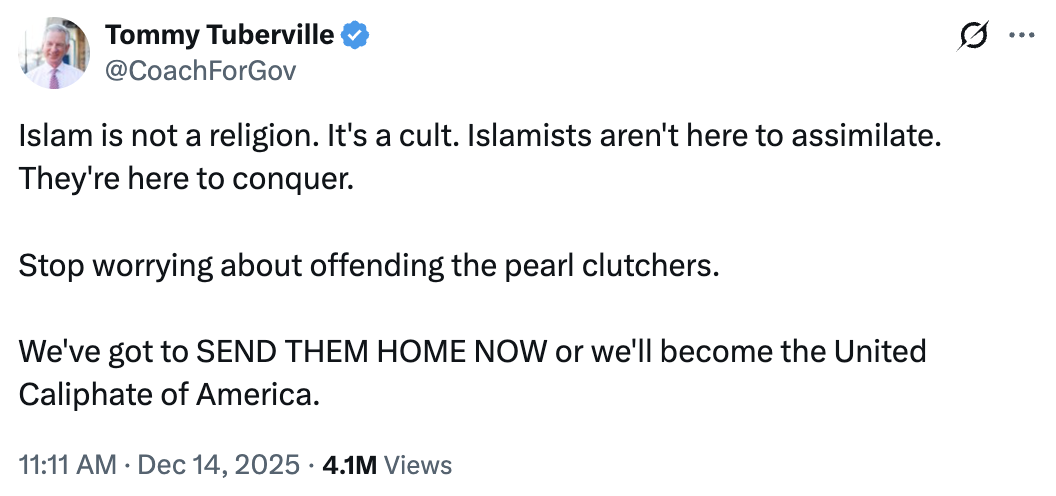1056x496 pixels.
Task: Click the line mentioning pearl clutchers
Action: (x=368, y=267)
